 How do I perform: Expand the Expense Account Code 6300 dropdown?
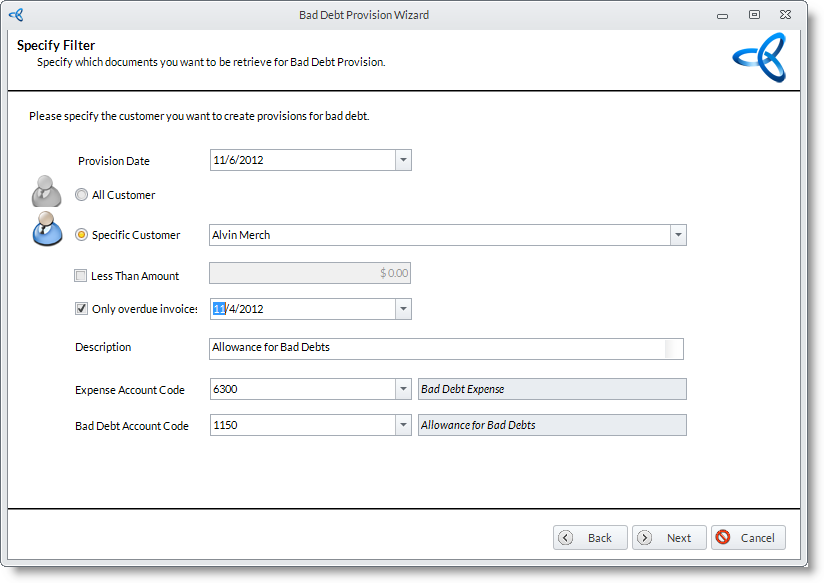click(402, 389)
